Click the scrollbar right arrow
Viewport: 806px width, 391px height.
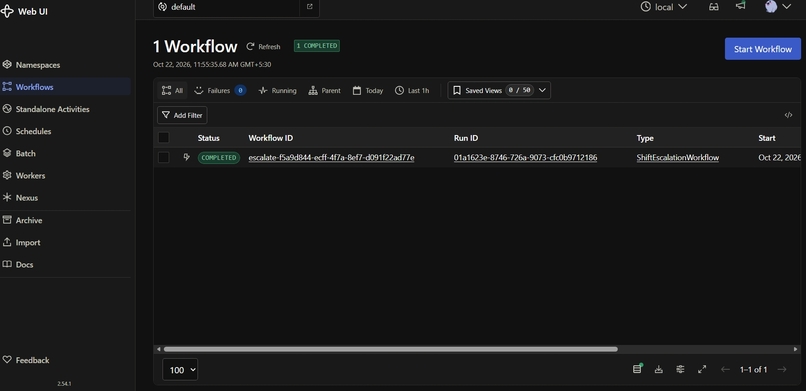tap(796, 349)
